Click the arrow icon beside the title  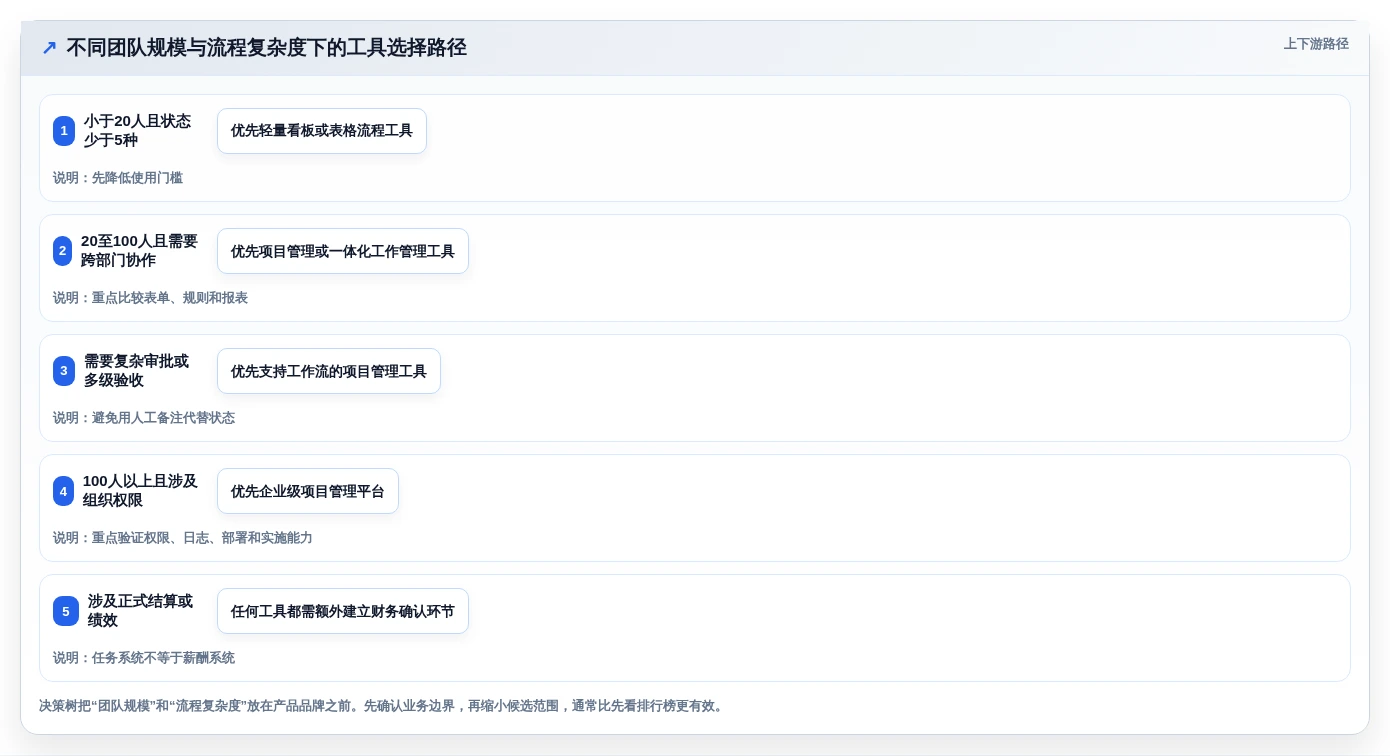(49, 48)
